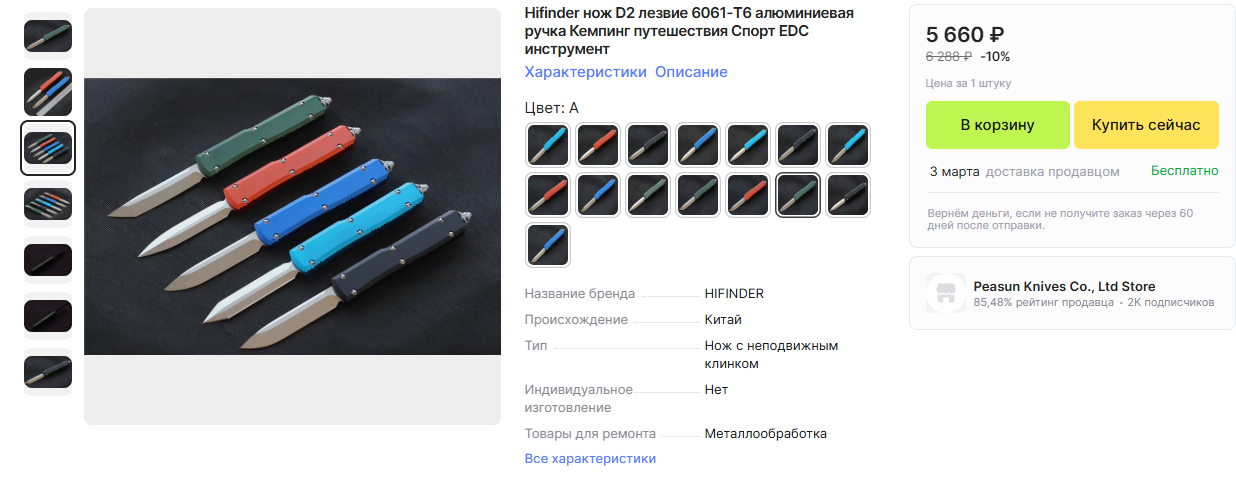Choose the blue knife swatch in the last row
Screen dimensions: 1236x477
(548, 245)
